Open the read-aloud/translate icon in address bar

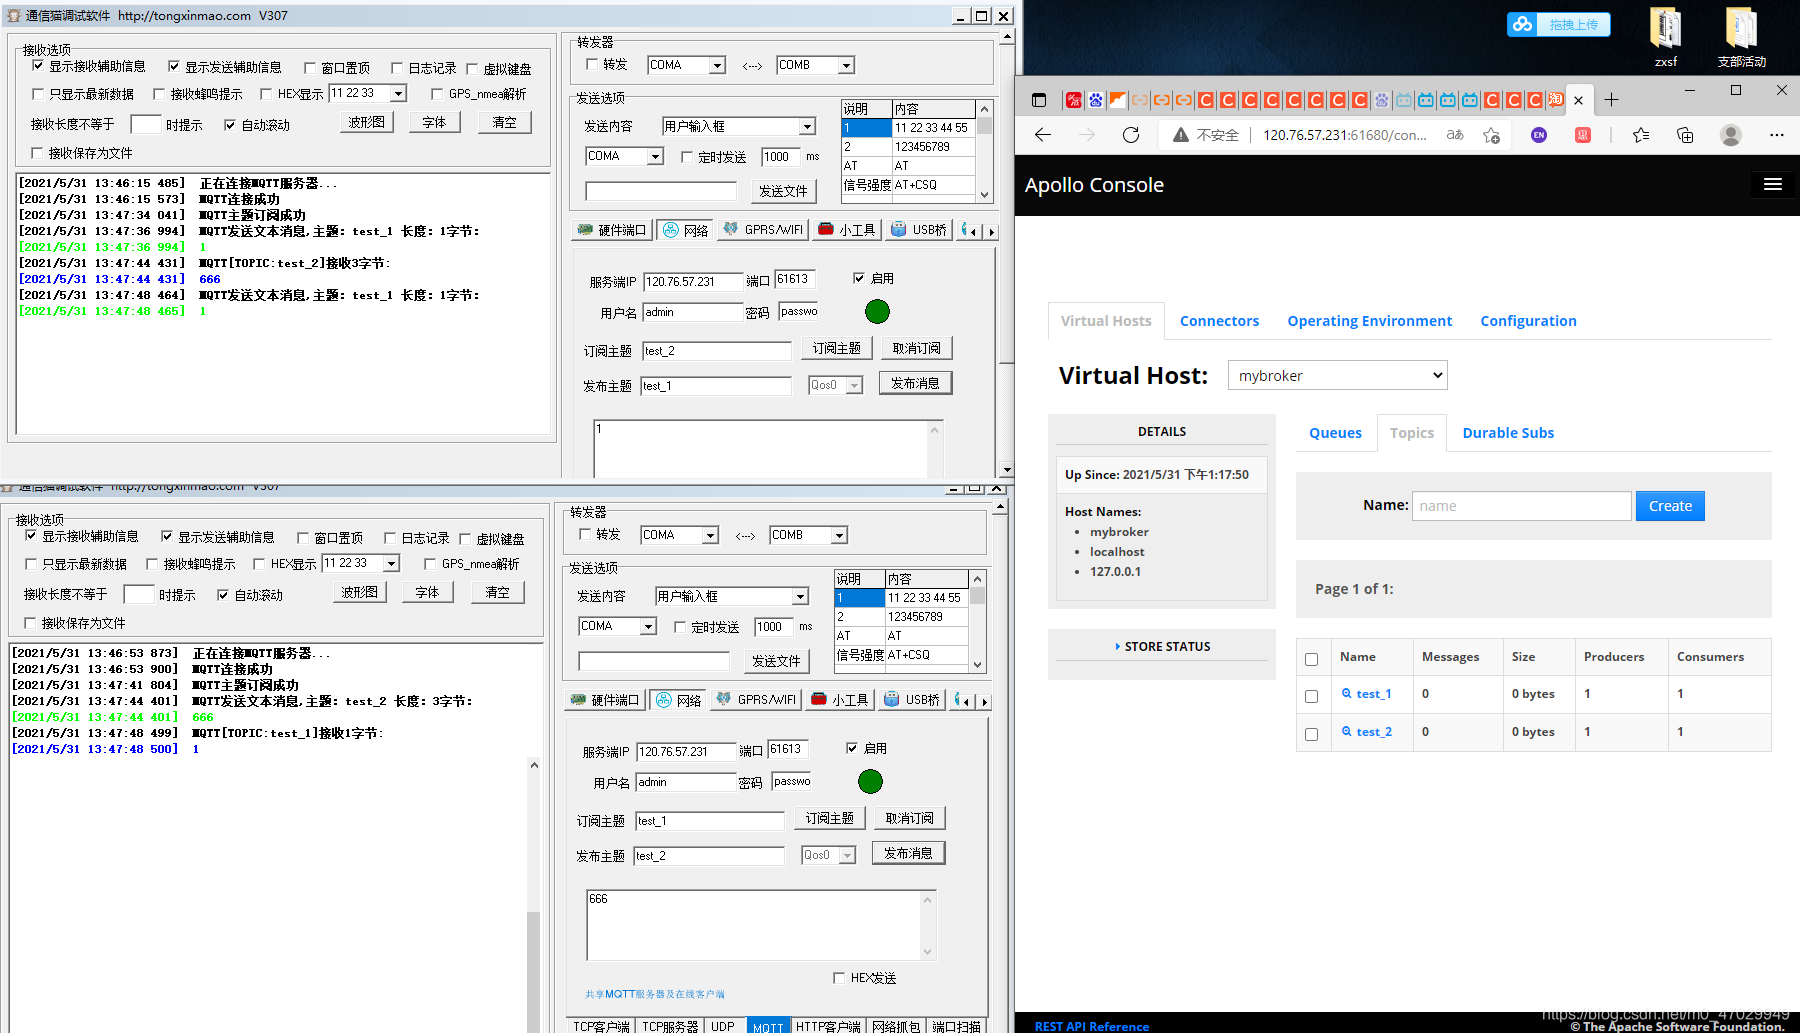click(x=1455, y=135)
